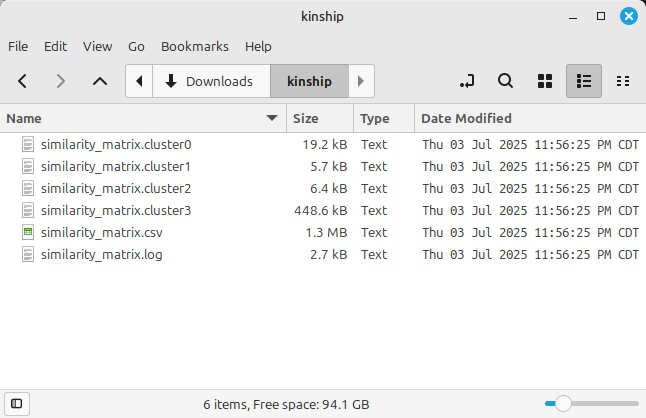
Task: Switch to list view
Action: [584, 81]
